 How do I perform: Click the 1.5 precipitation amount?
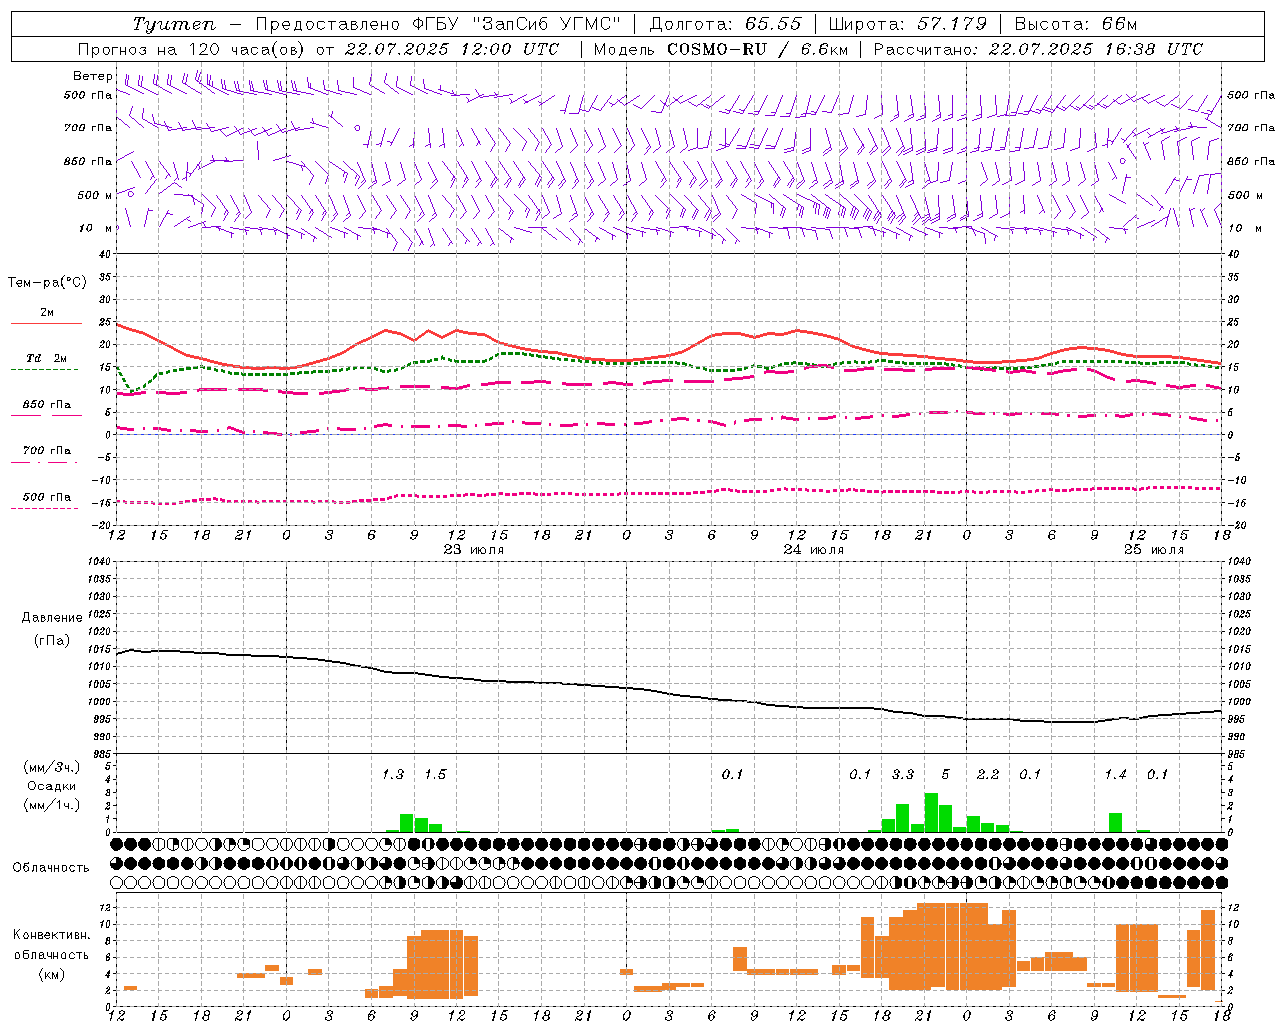click(435, 775)
